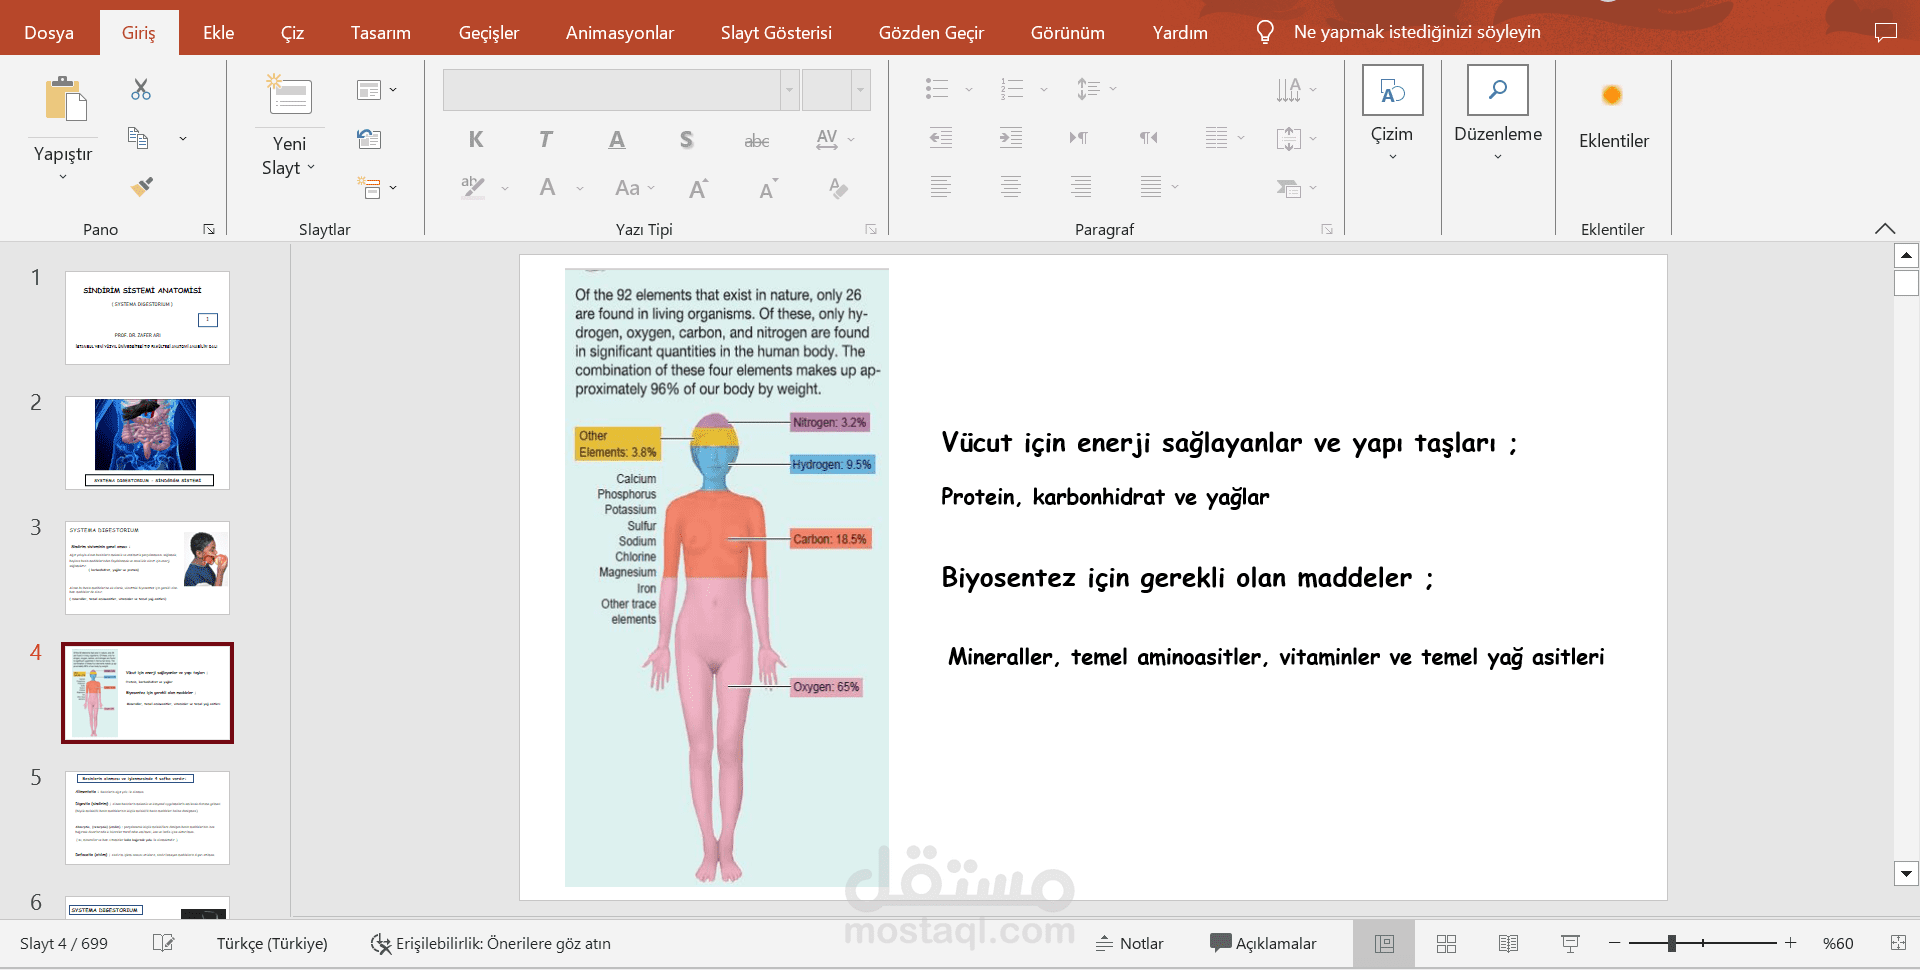Open the Ekle tab

click(218, 32)
